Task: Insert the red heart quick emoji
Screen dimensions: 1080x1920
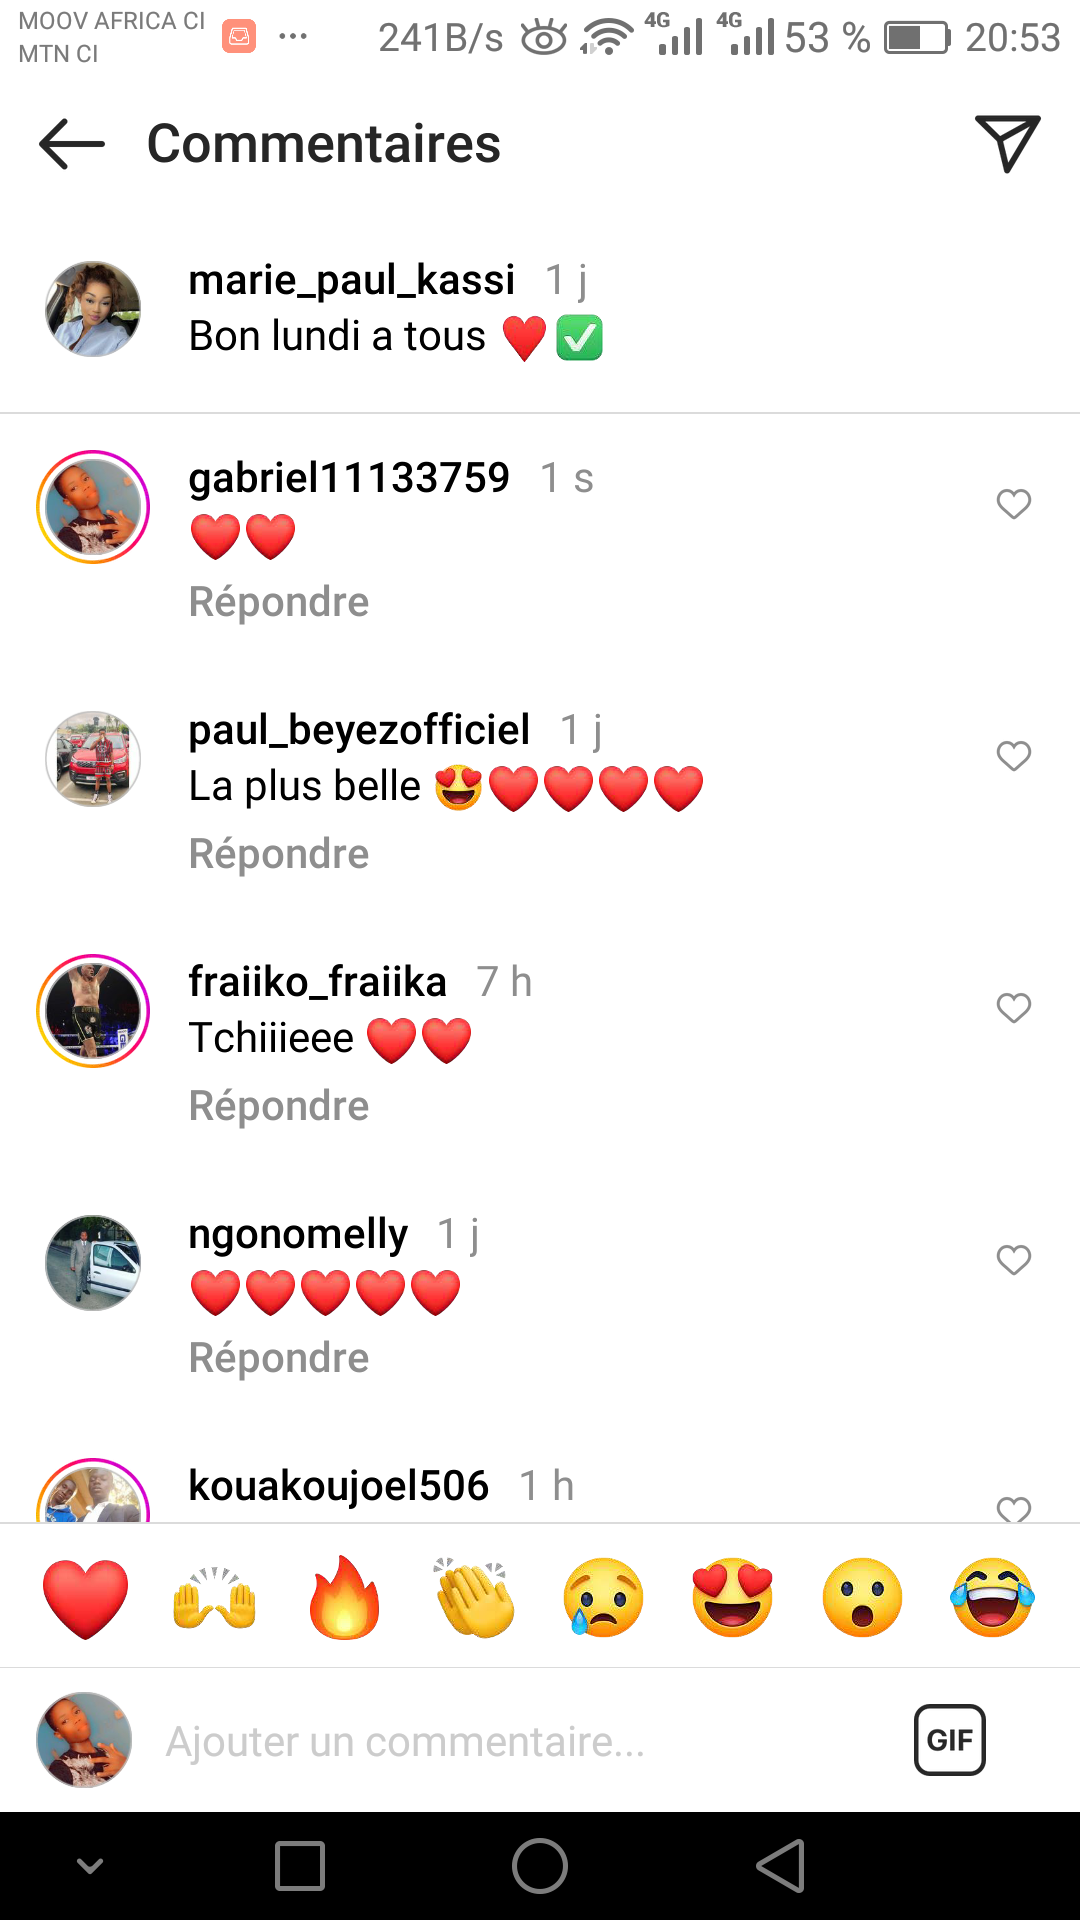Action: coord(86,1598)
